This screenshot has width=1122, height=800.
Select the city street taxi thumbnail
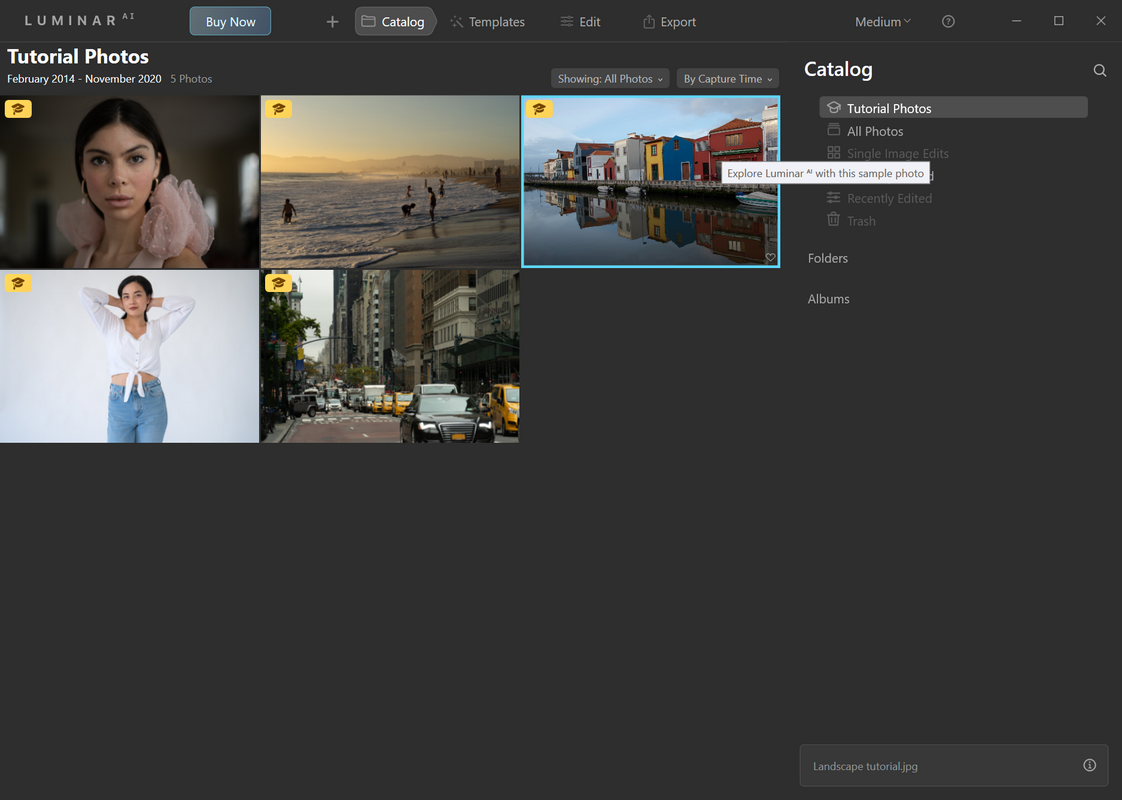(390, 356)
